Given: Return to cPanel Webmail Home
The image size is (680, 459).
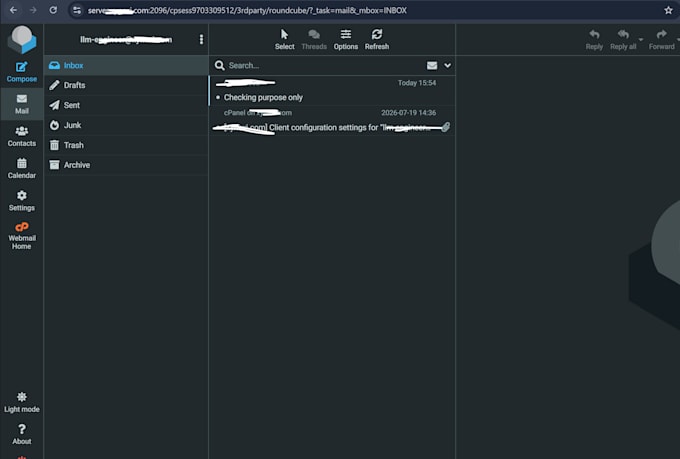Looking at the screenshot, I should tap(22, 236).
